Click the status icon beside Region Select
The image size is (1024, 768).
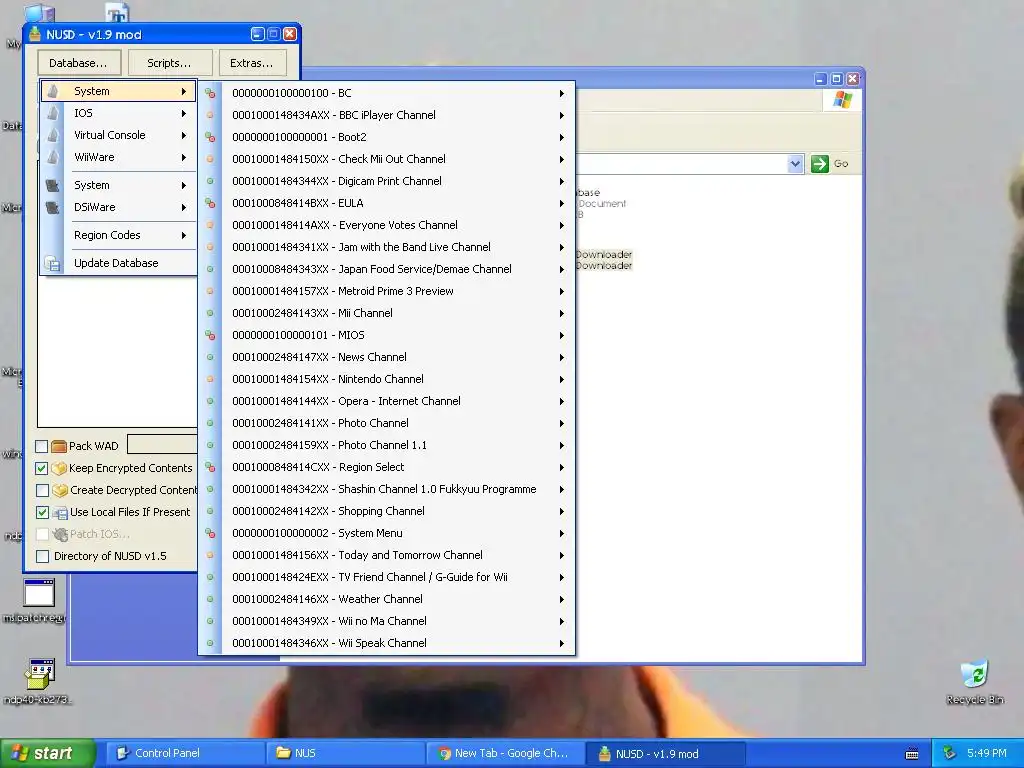[x=210, y=467]
